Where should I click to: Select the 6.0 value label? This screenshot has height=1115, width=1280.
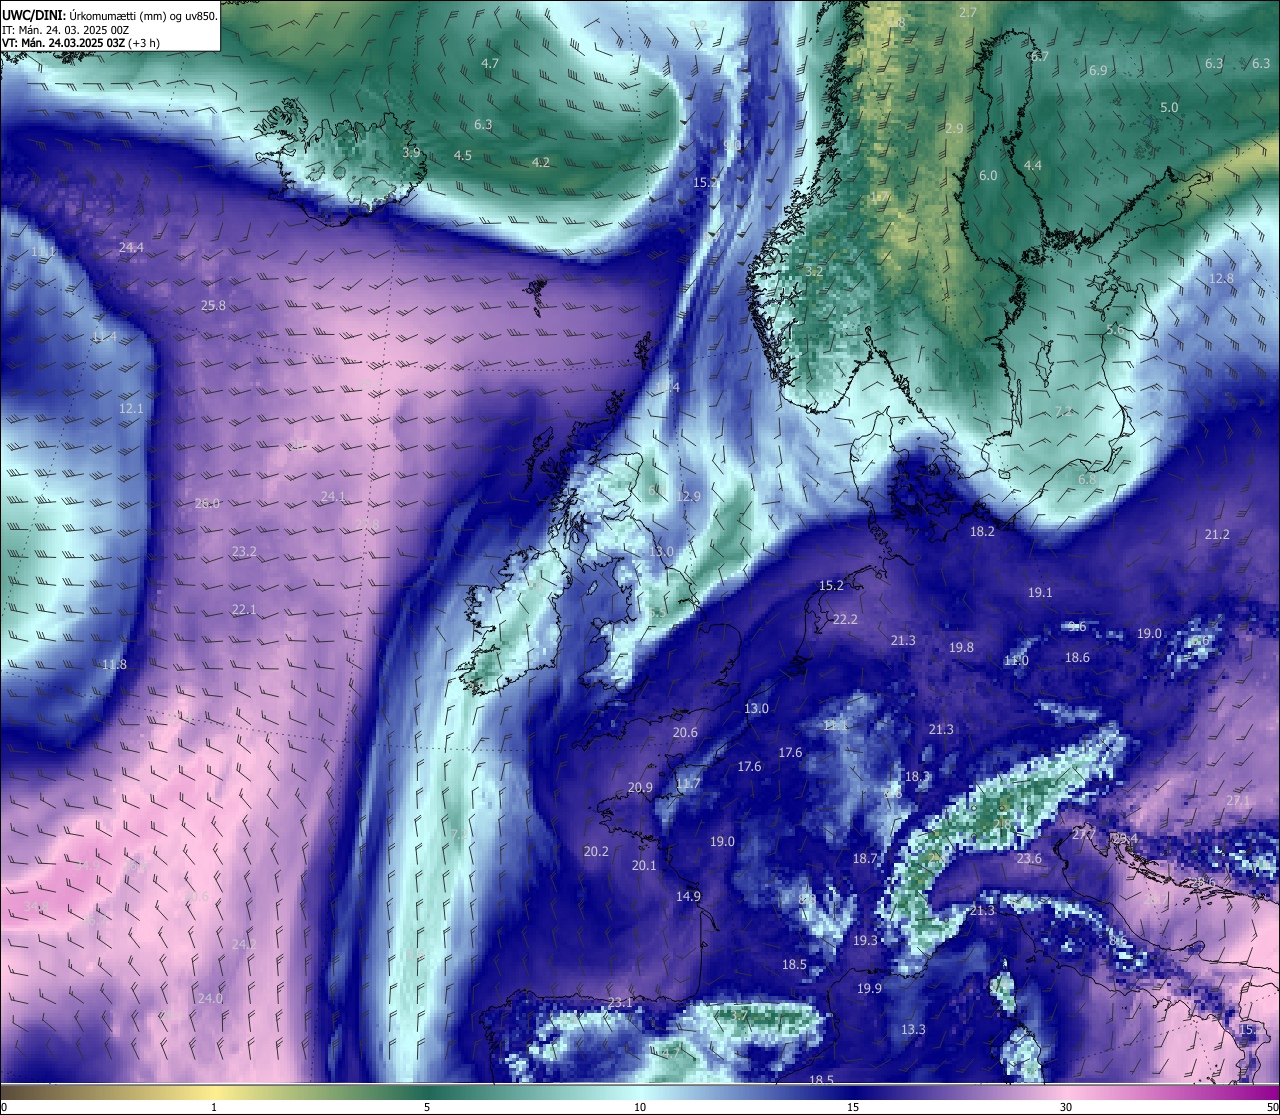pyautogui.click(x=988, y=176)
